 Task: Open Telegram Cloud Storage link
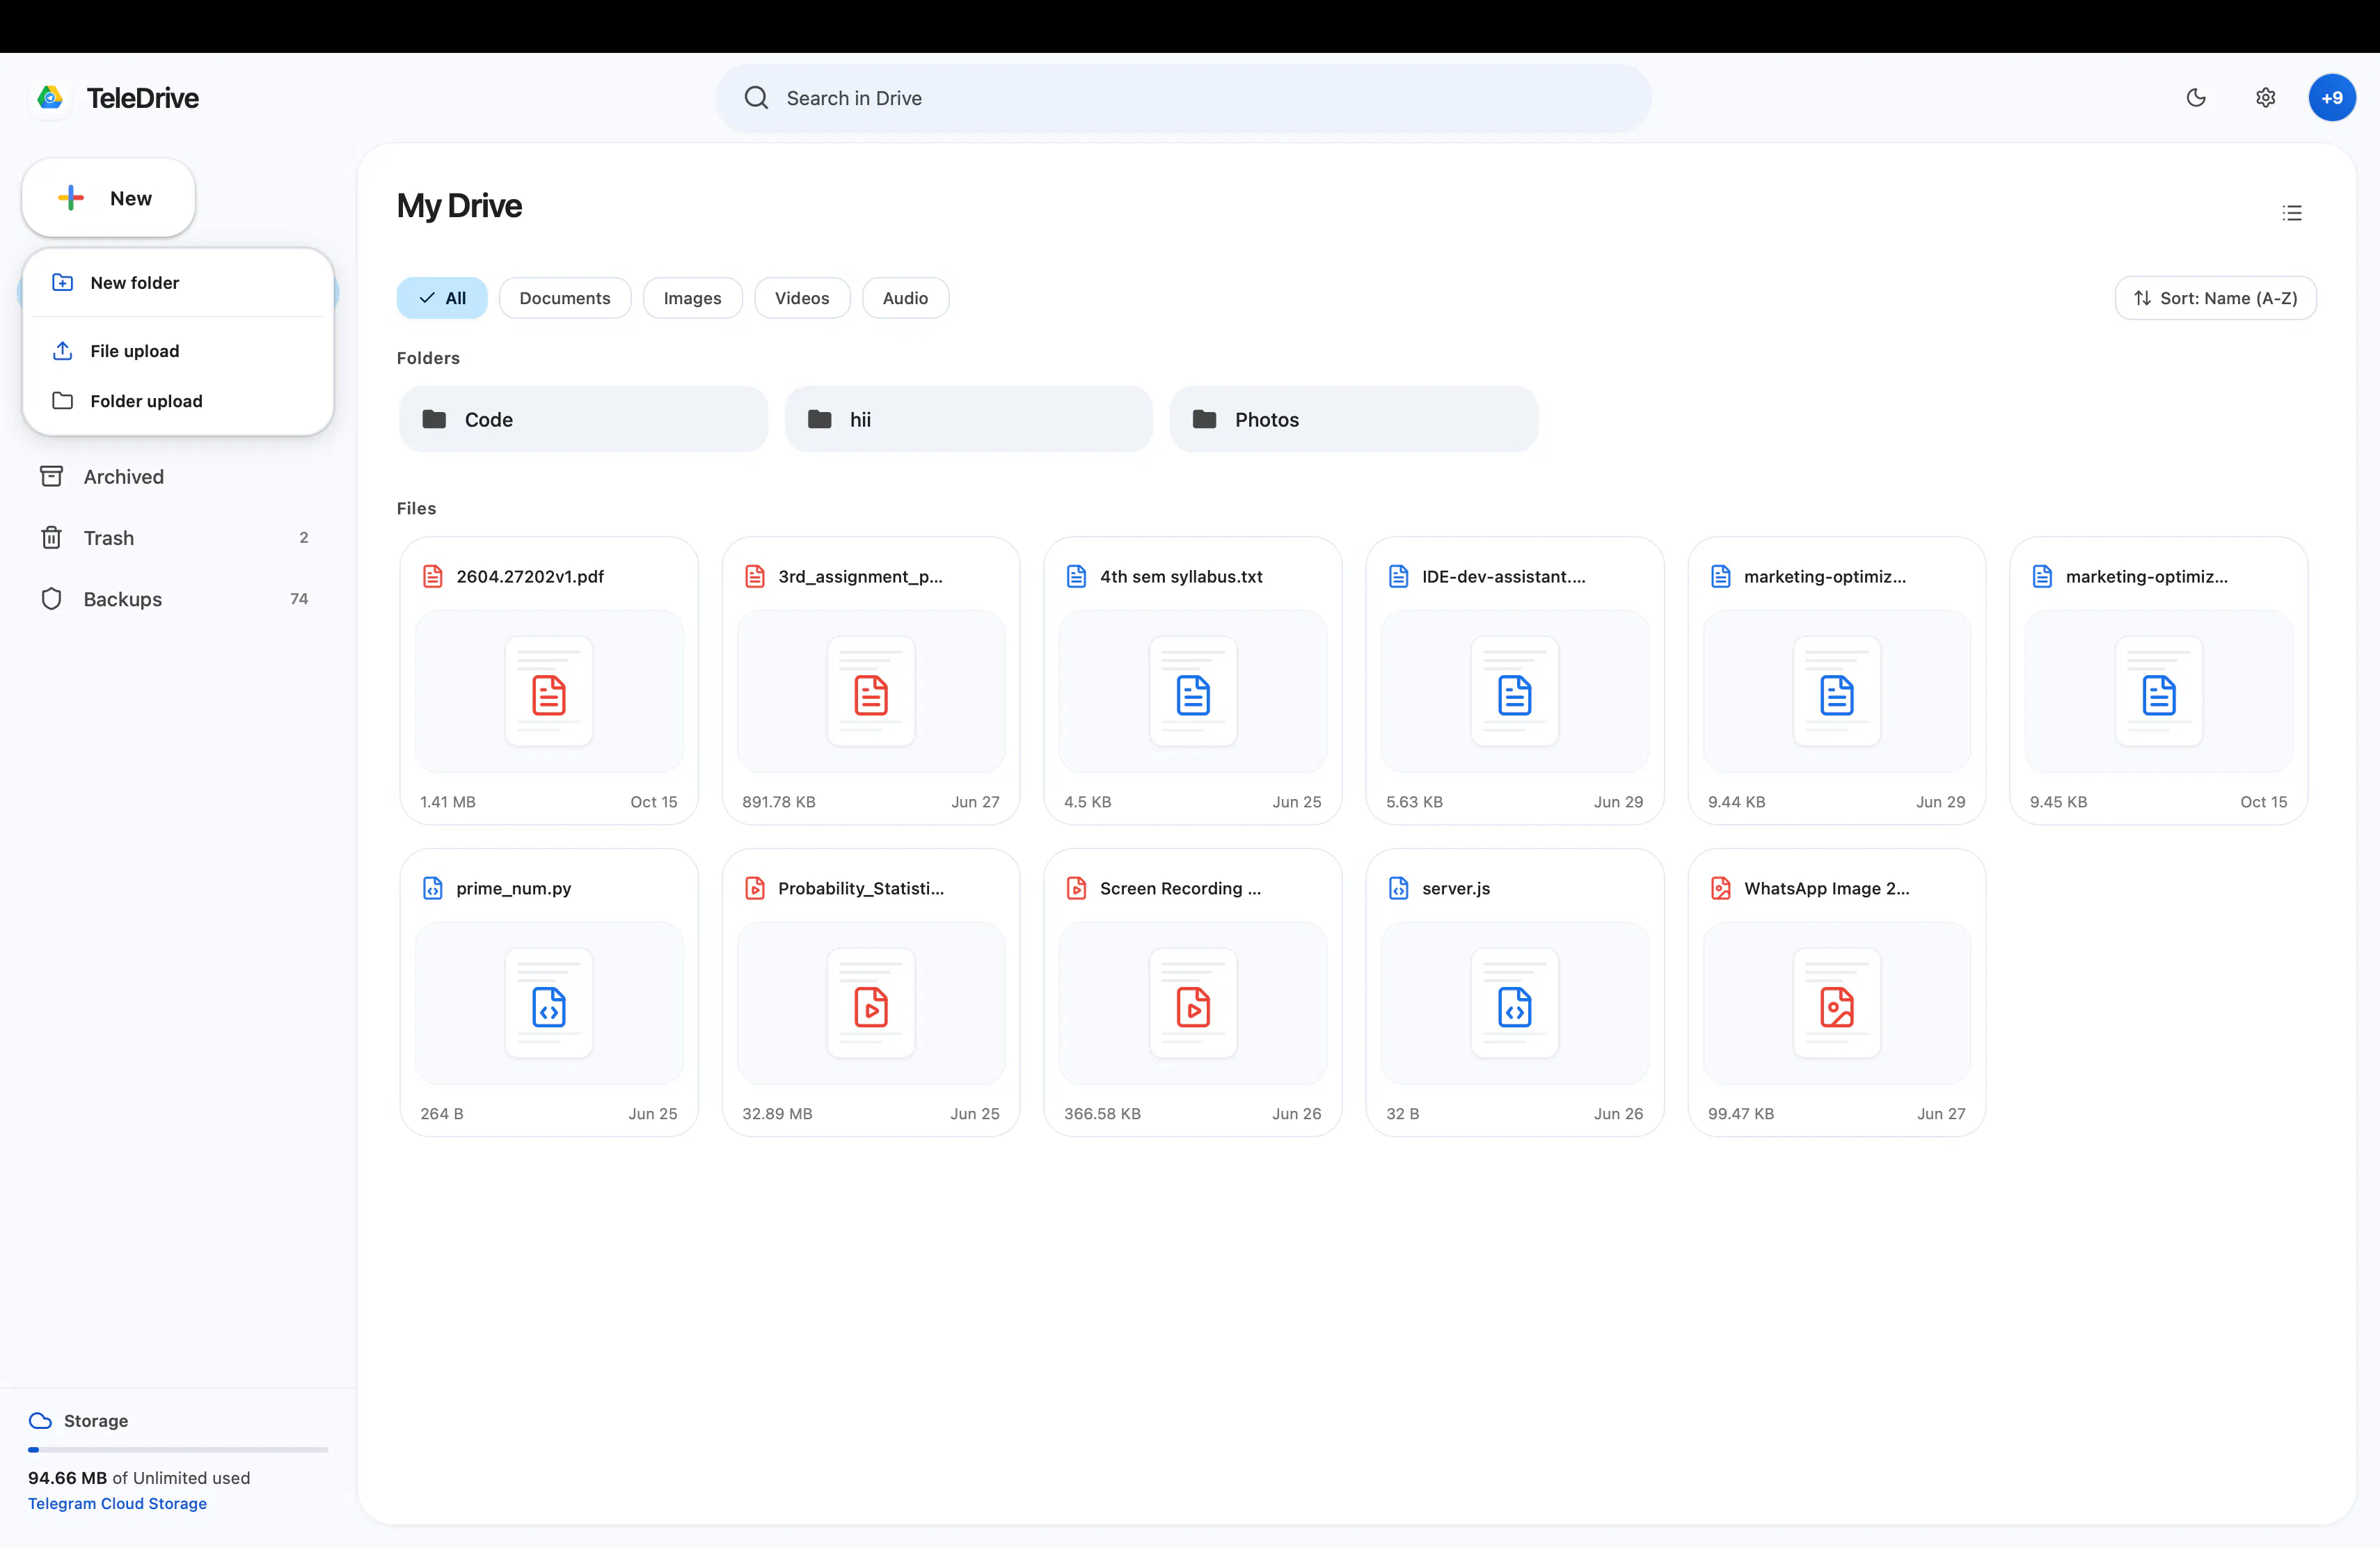(x=117, y=1503)
